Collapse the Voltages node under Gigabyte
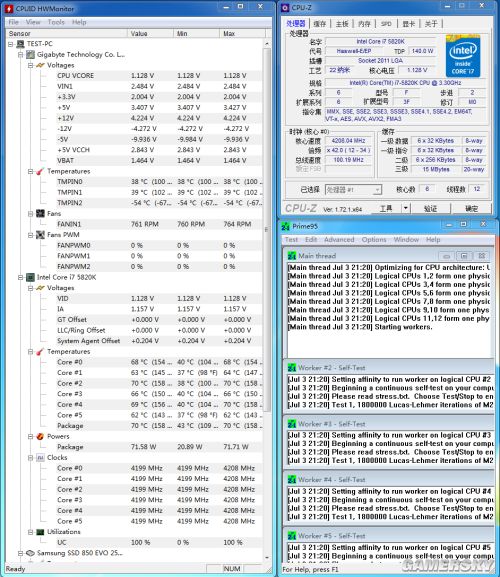The height and width of the screenshot is (577, 500). (31, 66)
